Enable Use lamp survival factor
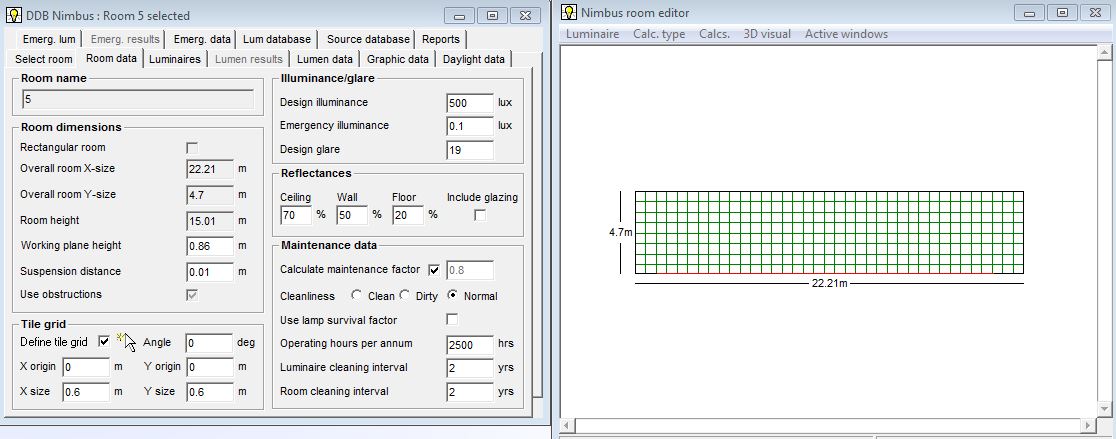Screen dimensions: 1116x439 pos(451,319)
